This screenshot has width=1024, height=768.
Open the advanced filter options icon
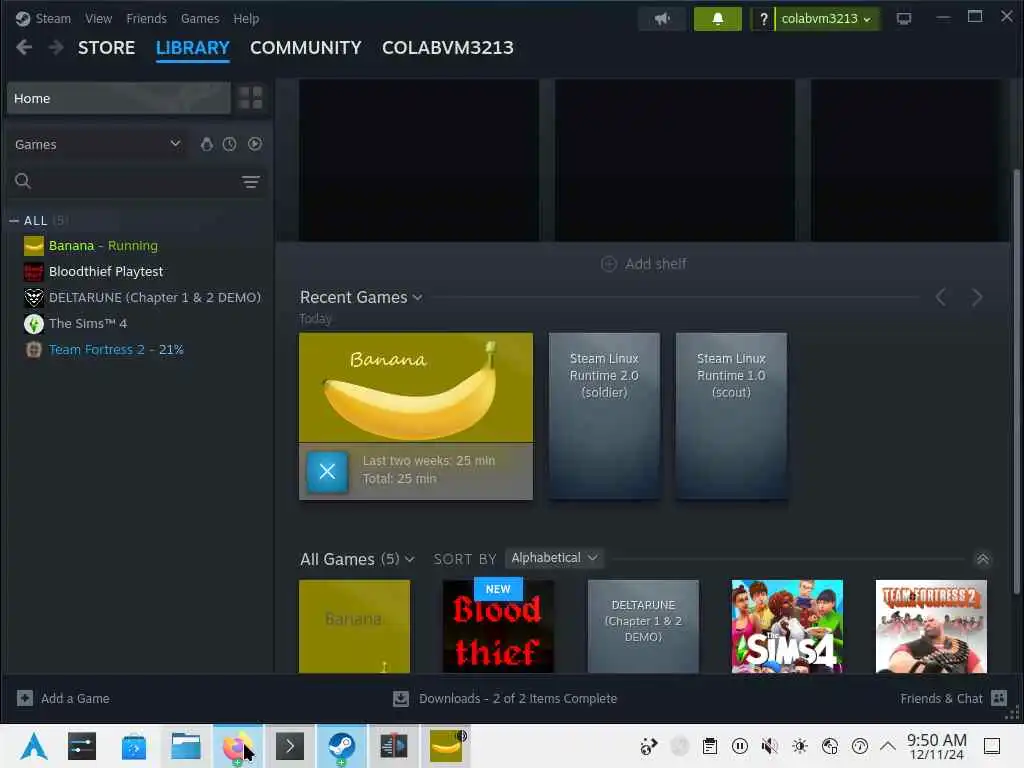[251, 182]
